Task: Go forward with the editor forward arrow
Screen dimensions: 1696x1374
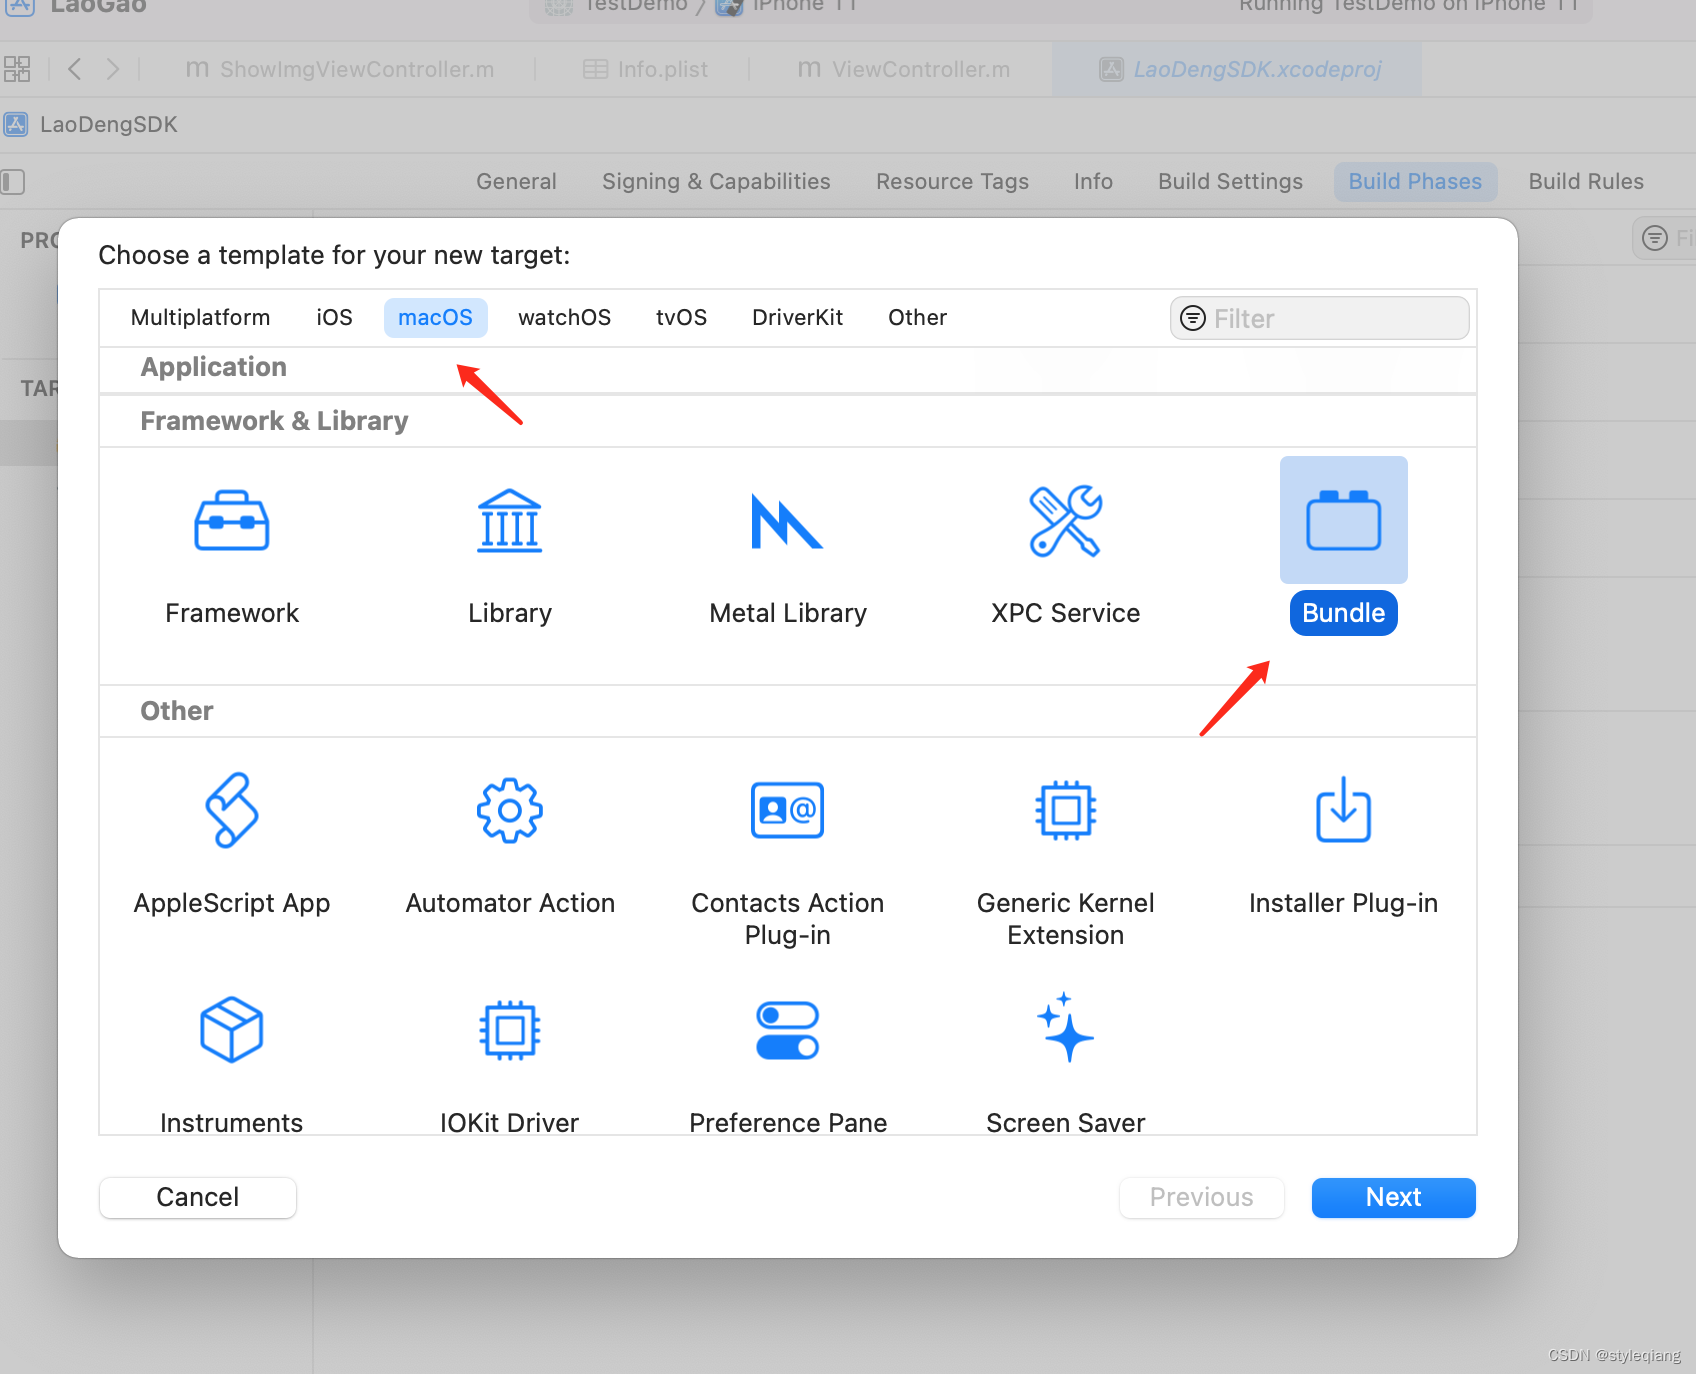Action: pyautogui.click(x=112, y=69)
